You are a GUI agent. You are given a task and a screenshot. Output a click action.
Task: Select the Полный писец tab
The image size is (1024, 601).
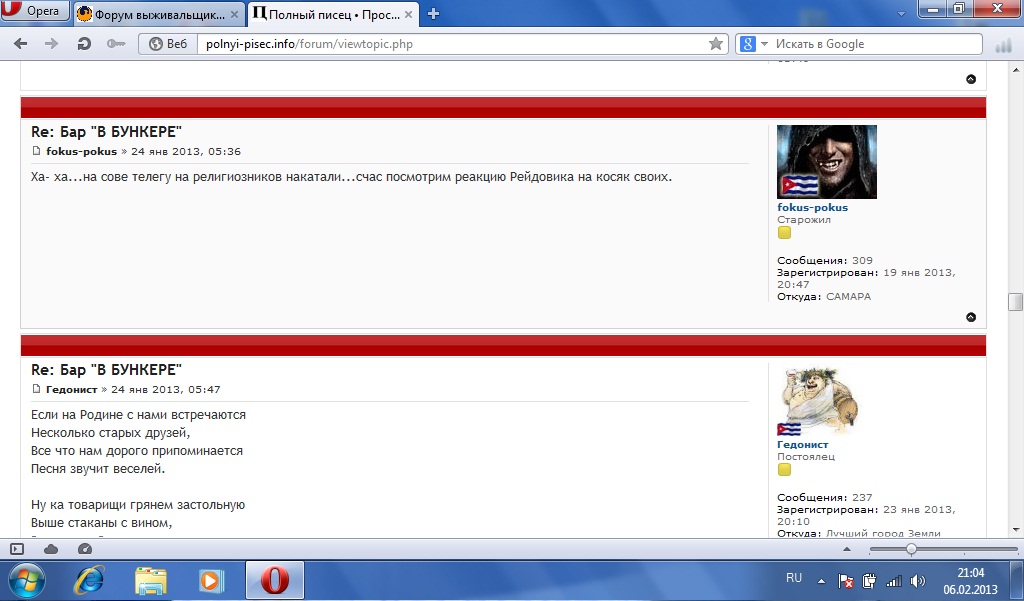333,14
